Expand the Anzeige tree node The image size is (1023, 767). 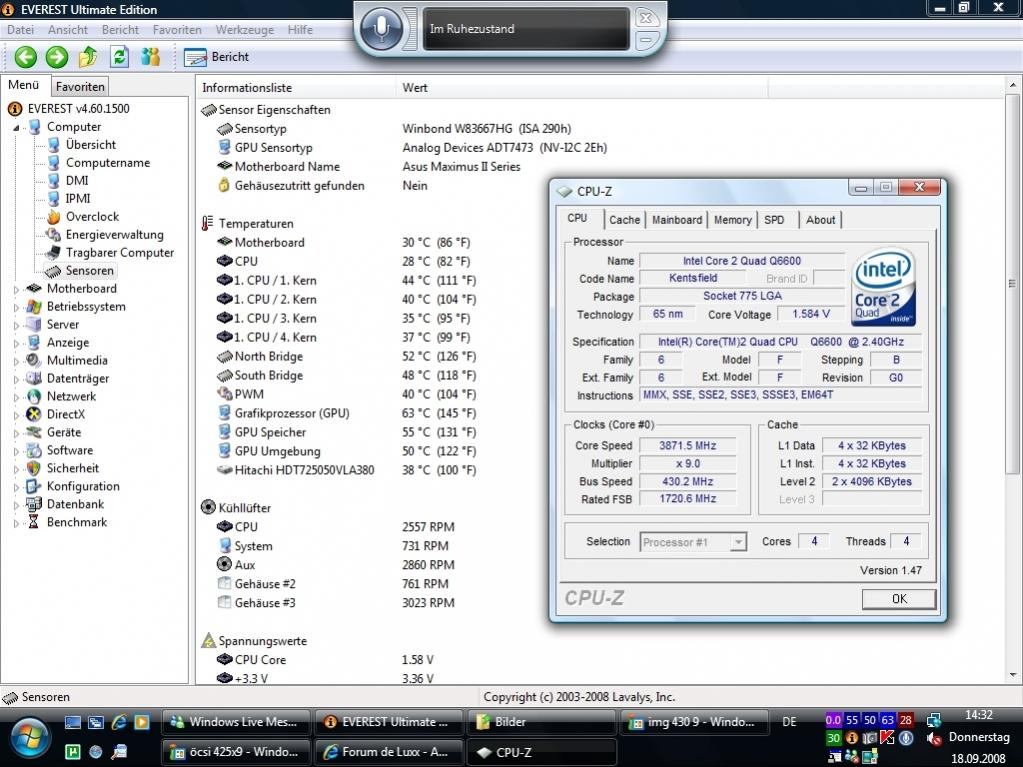coord(16,343)
